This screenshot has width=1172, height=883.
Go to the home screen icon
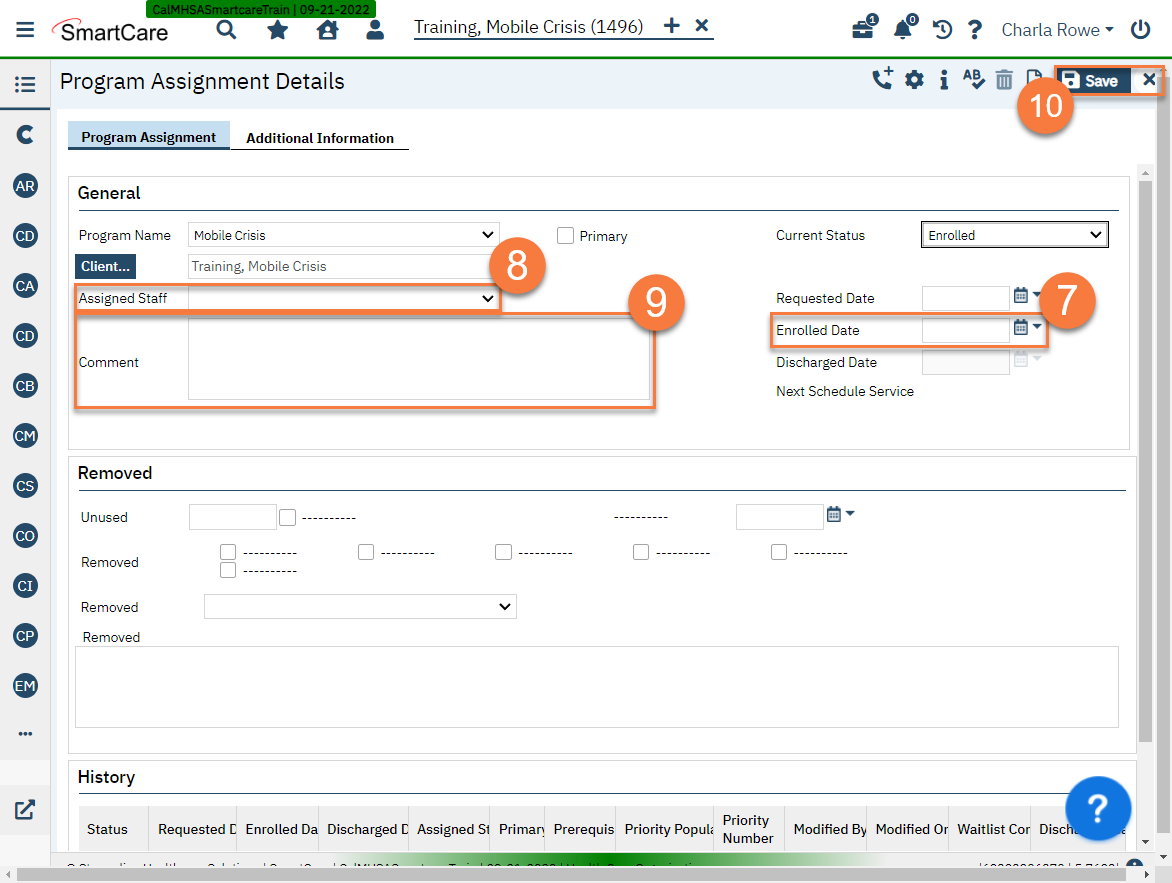click(x=327, y=30)
